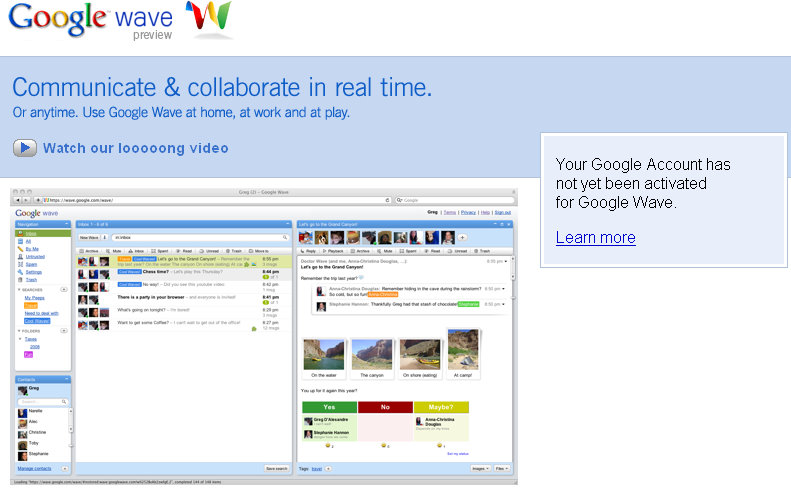This screenshot has width=791, height=490.
Task: Vote Yes in the poll gadget
Action: pyautogui.click(x=329, y=407)
